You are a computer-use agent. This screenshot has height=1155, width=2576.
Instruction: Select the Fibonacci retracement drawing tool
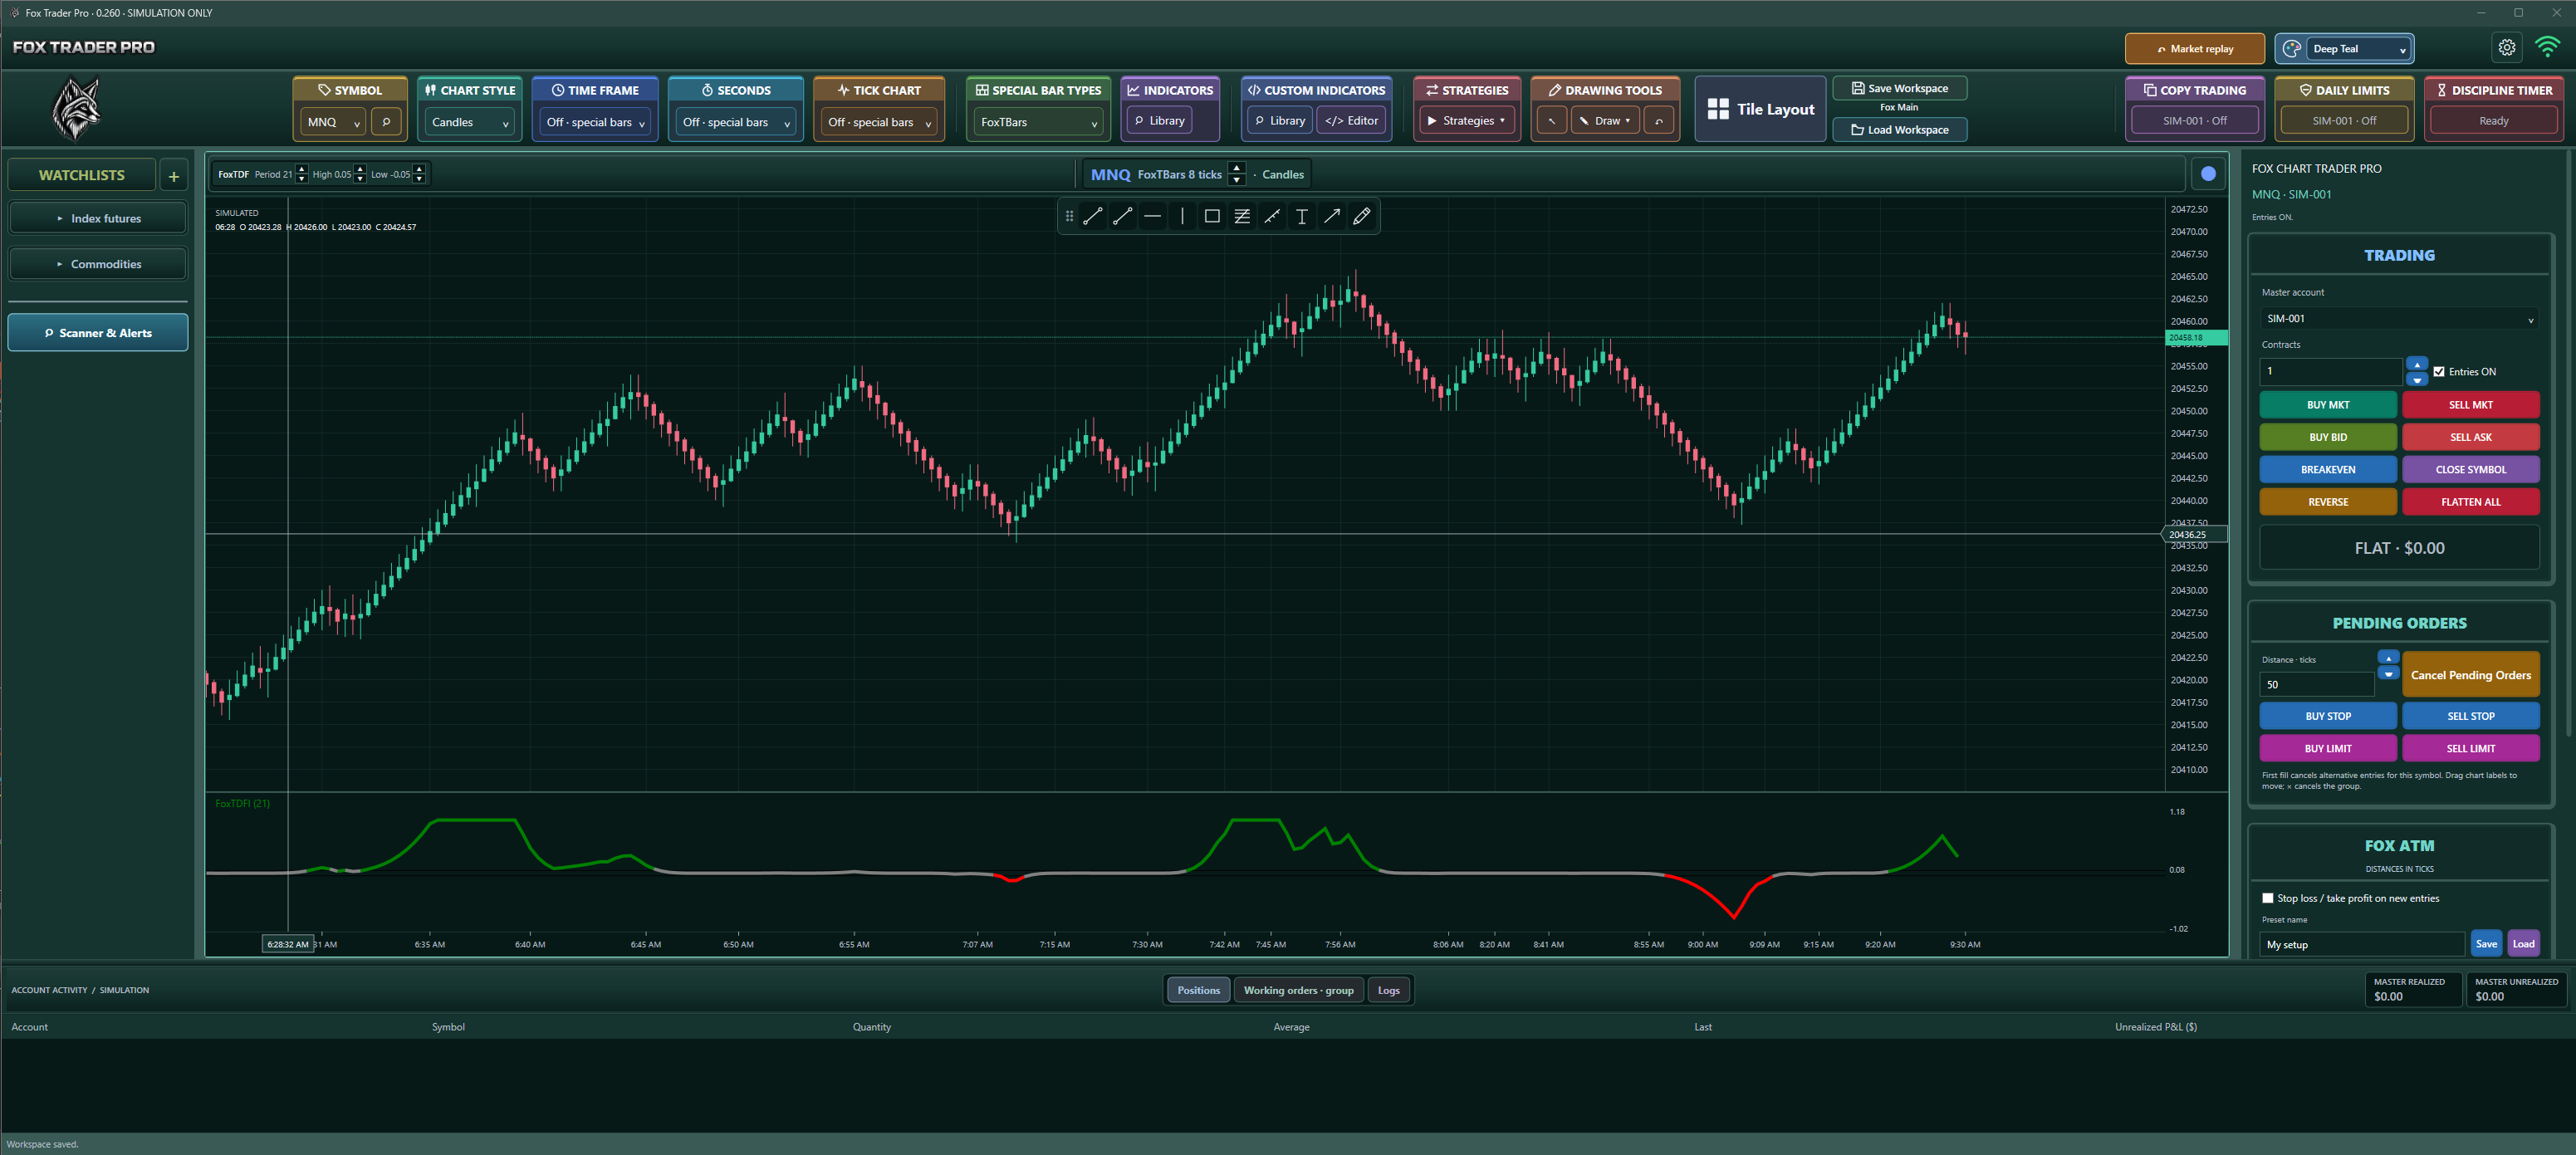point(1242,216)
